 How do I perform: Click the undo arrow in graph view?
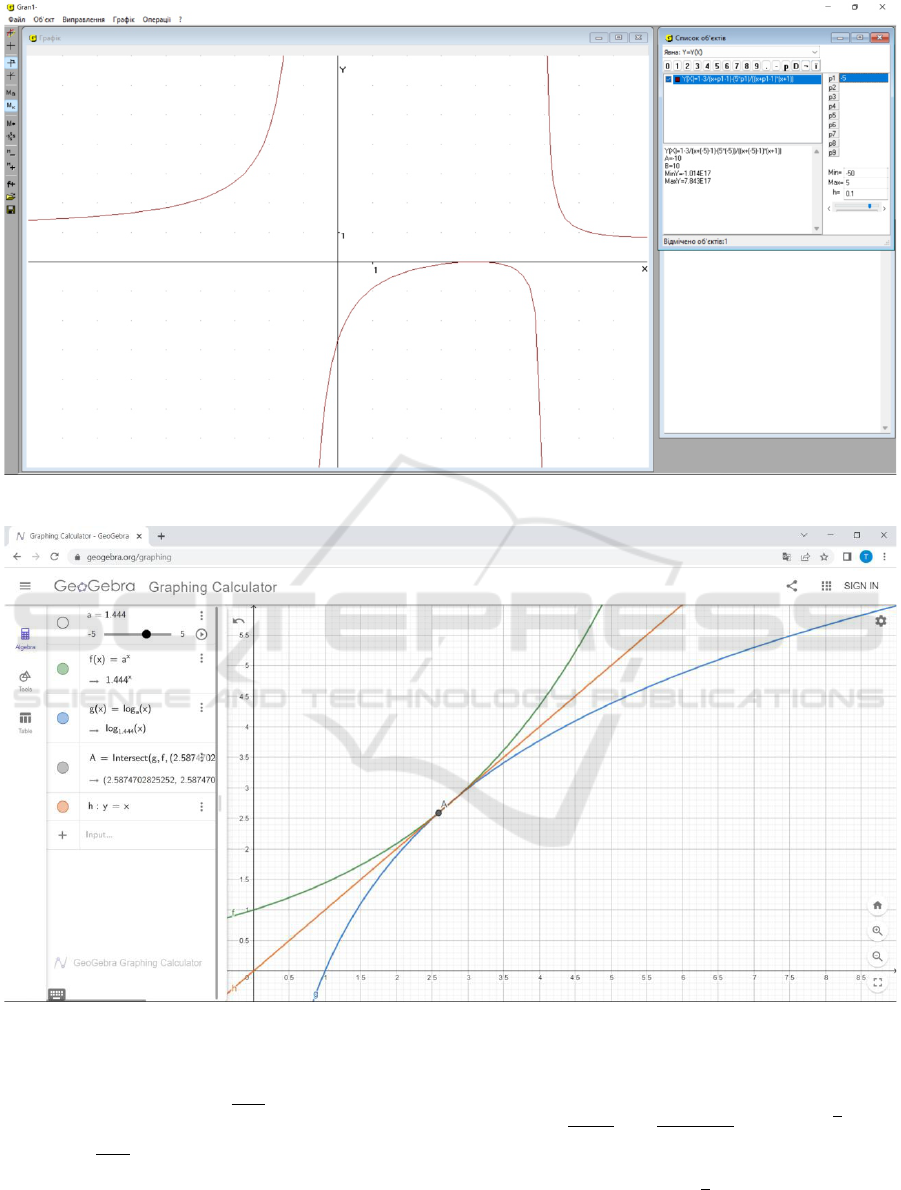[x=238, y=620]
